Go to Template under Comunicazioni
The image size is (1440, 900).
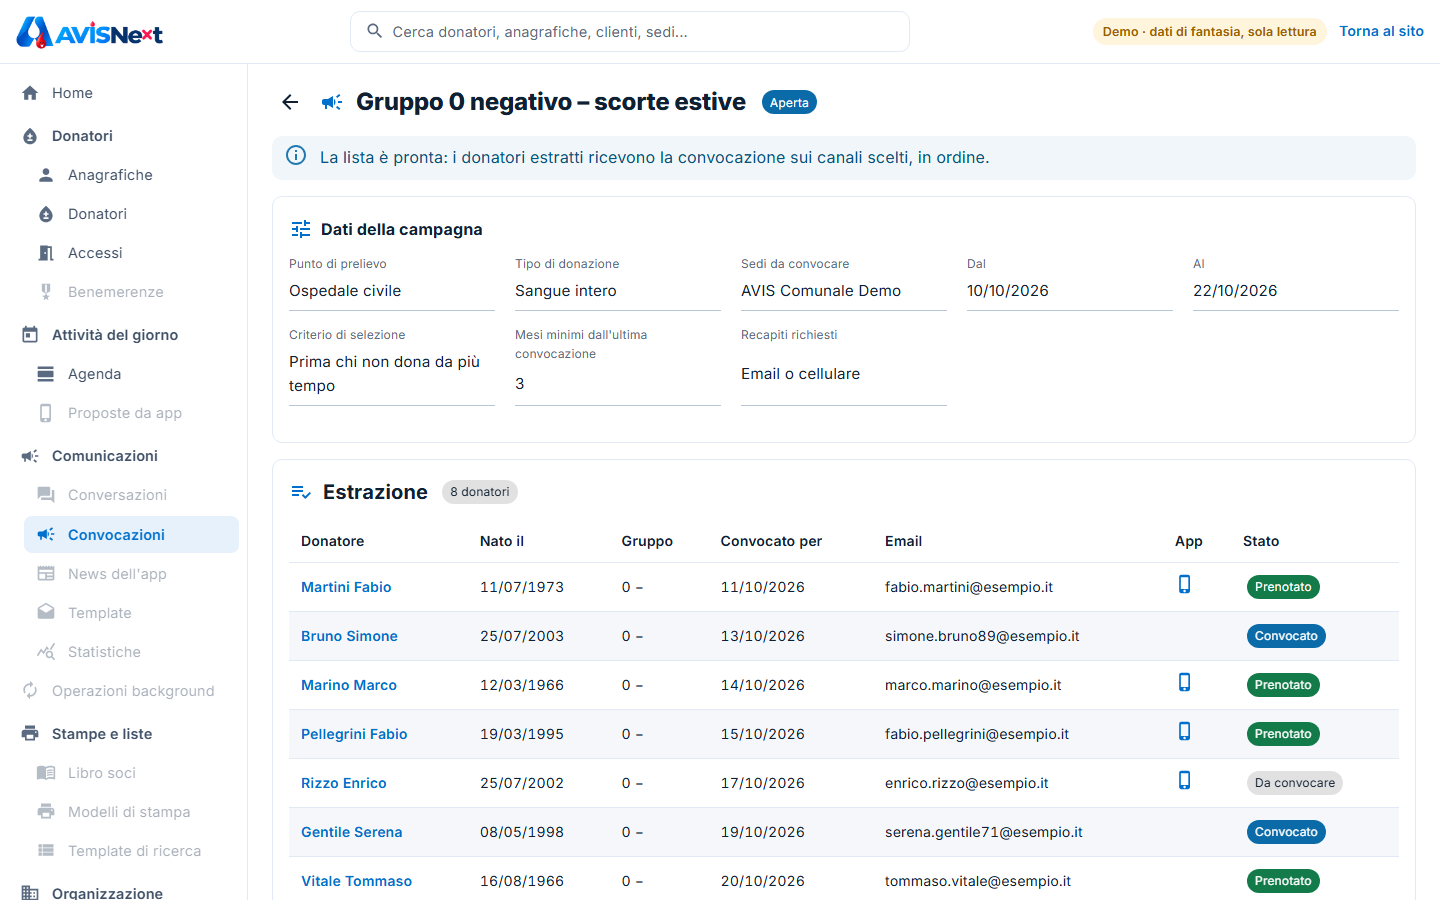pyautogui.click(x=131, y=613)
